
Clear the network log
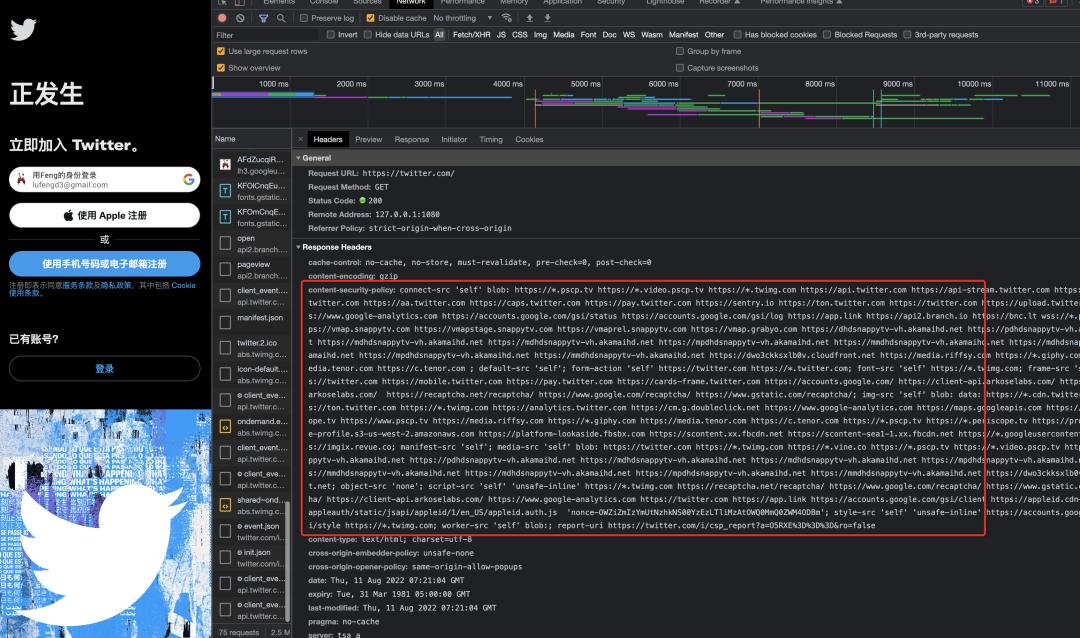(x=240, y=18)
